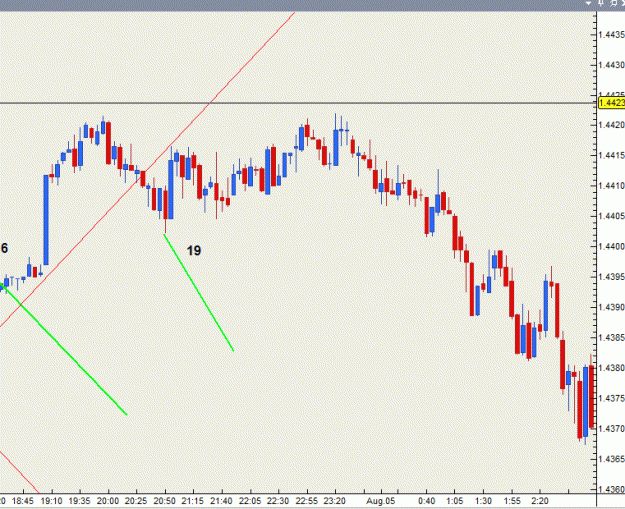Click the 1.4395 price axis label
The height and width of the screenshot is (509, 625).
(x=611, y=277)
